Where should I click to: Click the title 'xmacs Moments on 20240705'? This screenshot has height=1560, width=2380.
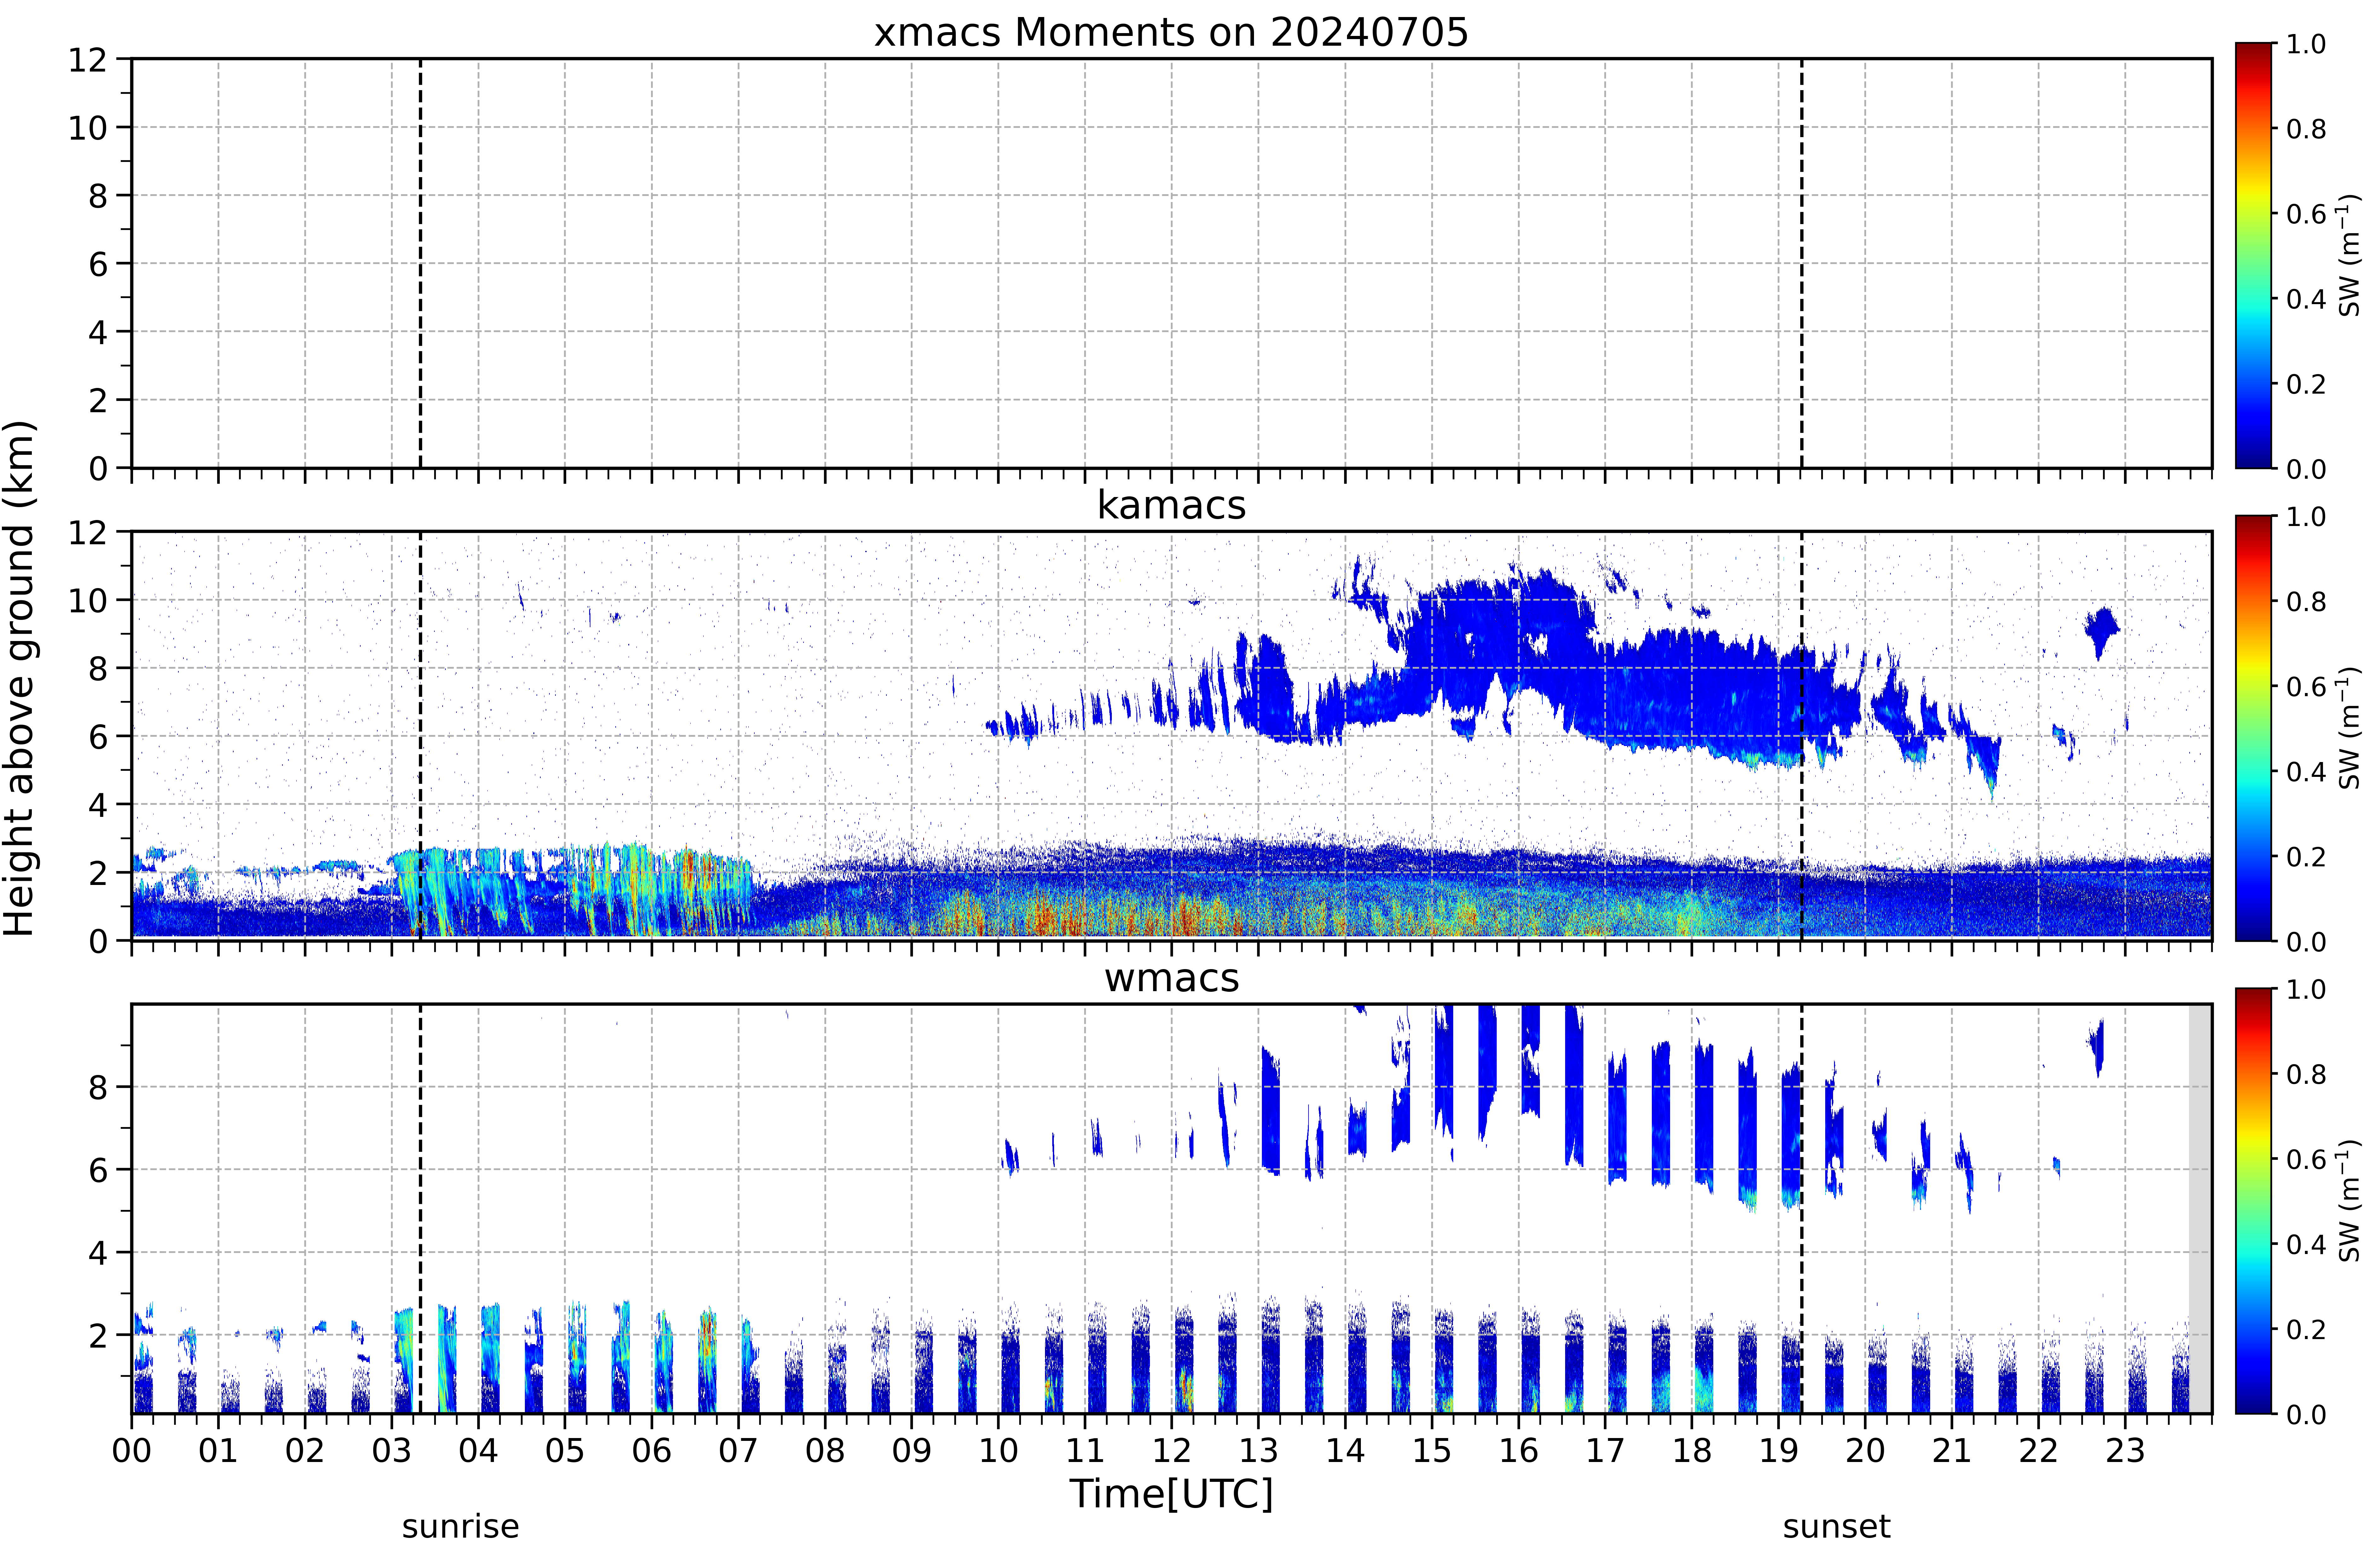[1171, 32]
